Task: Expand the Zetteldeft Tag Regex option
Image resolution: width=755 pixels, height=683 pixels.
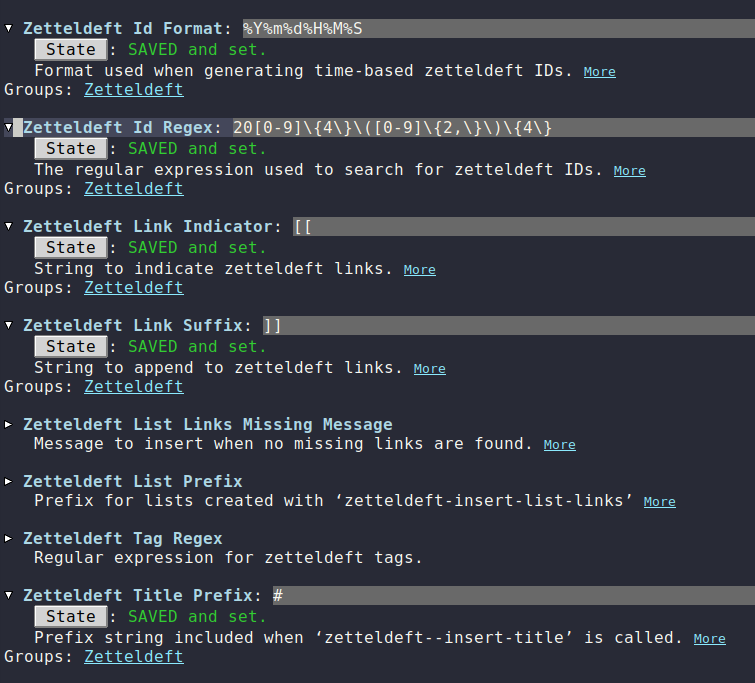Action: pos(9,539)
